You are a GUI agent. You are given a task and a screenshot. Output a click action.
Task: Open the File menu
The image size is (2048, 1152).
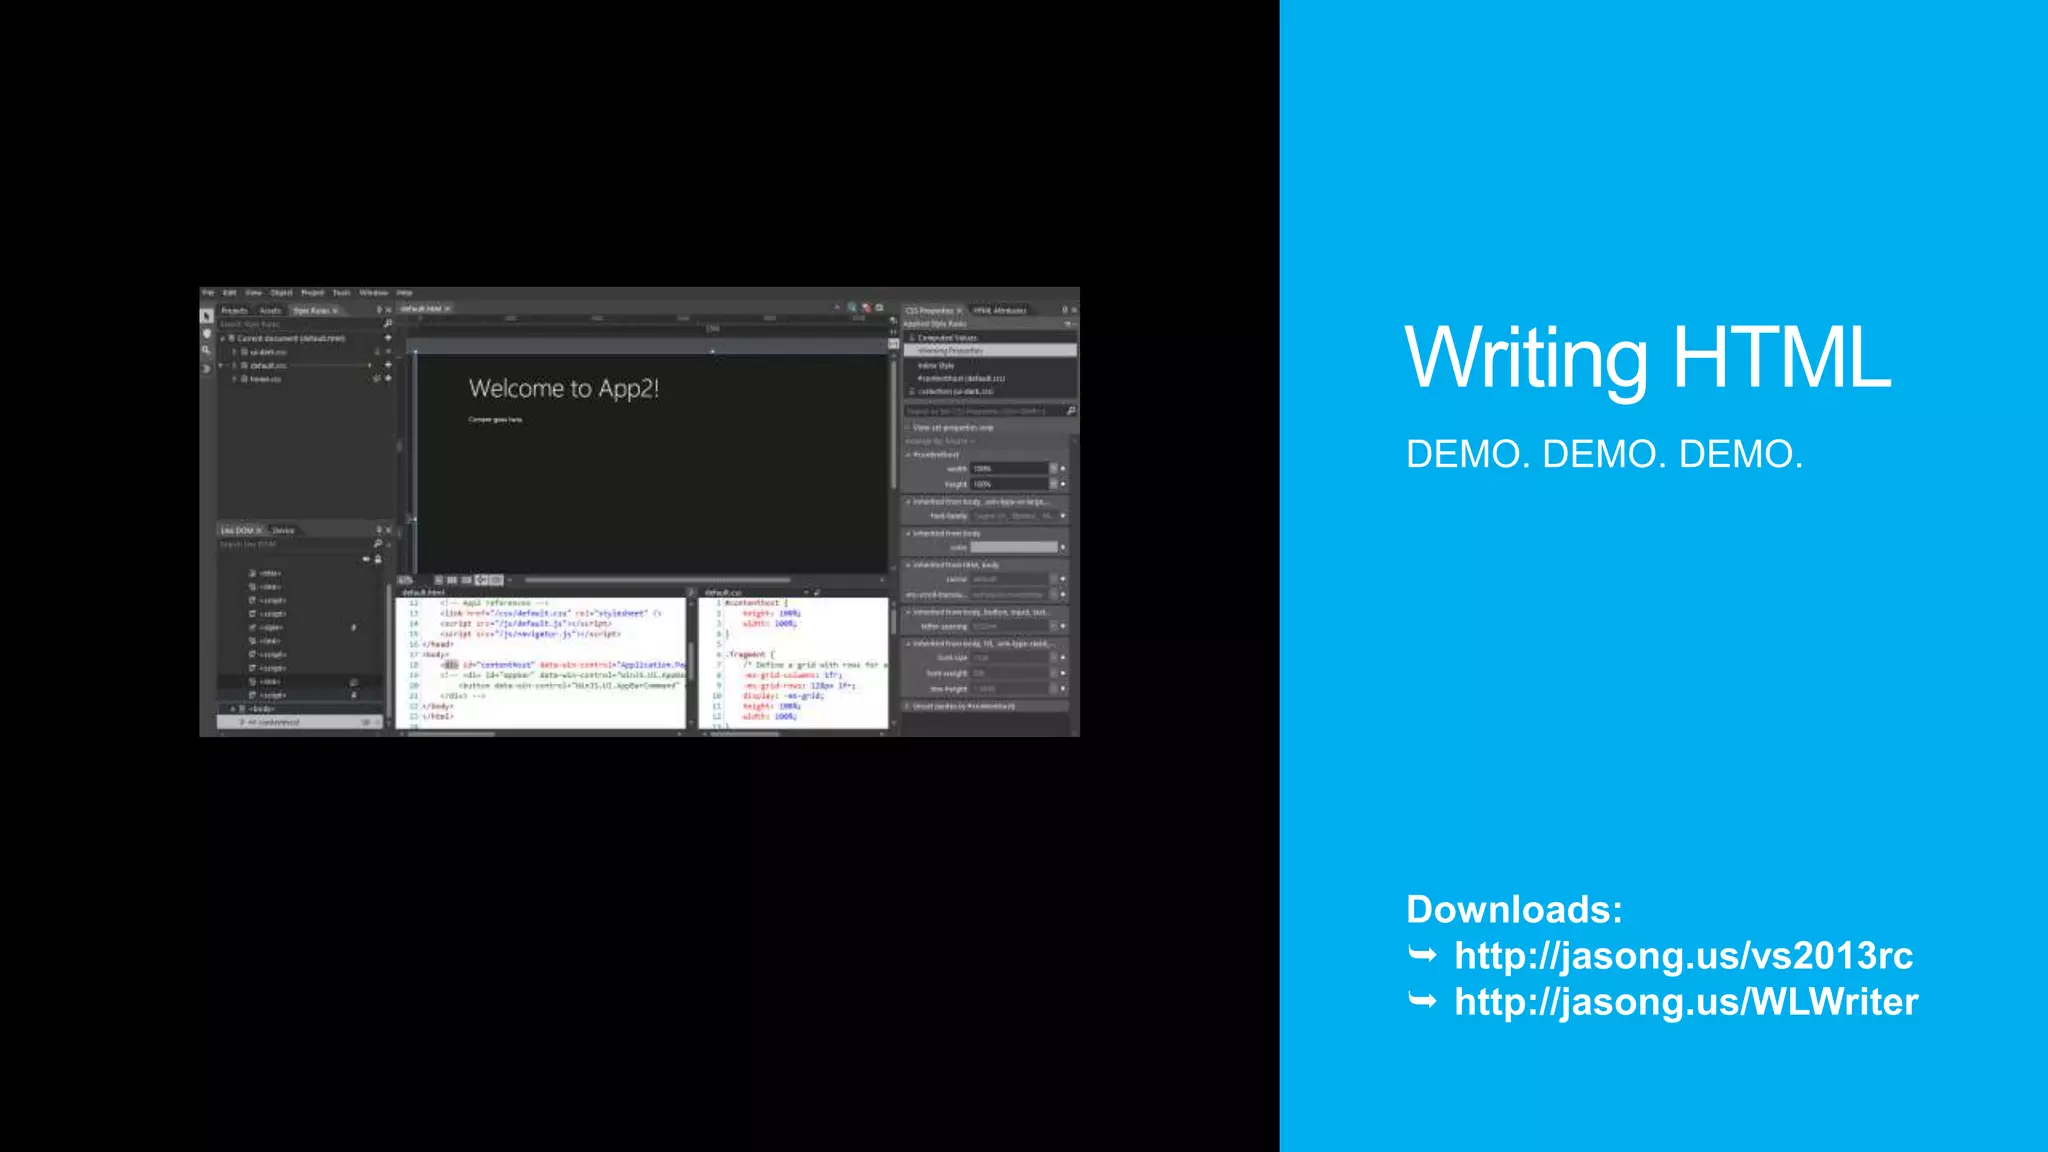point(208,293)
